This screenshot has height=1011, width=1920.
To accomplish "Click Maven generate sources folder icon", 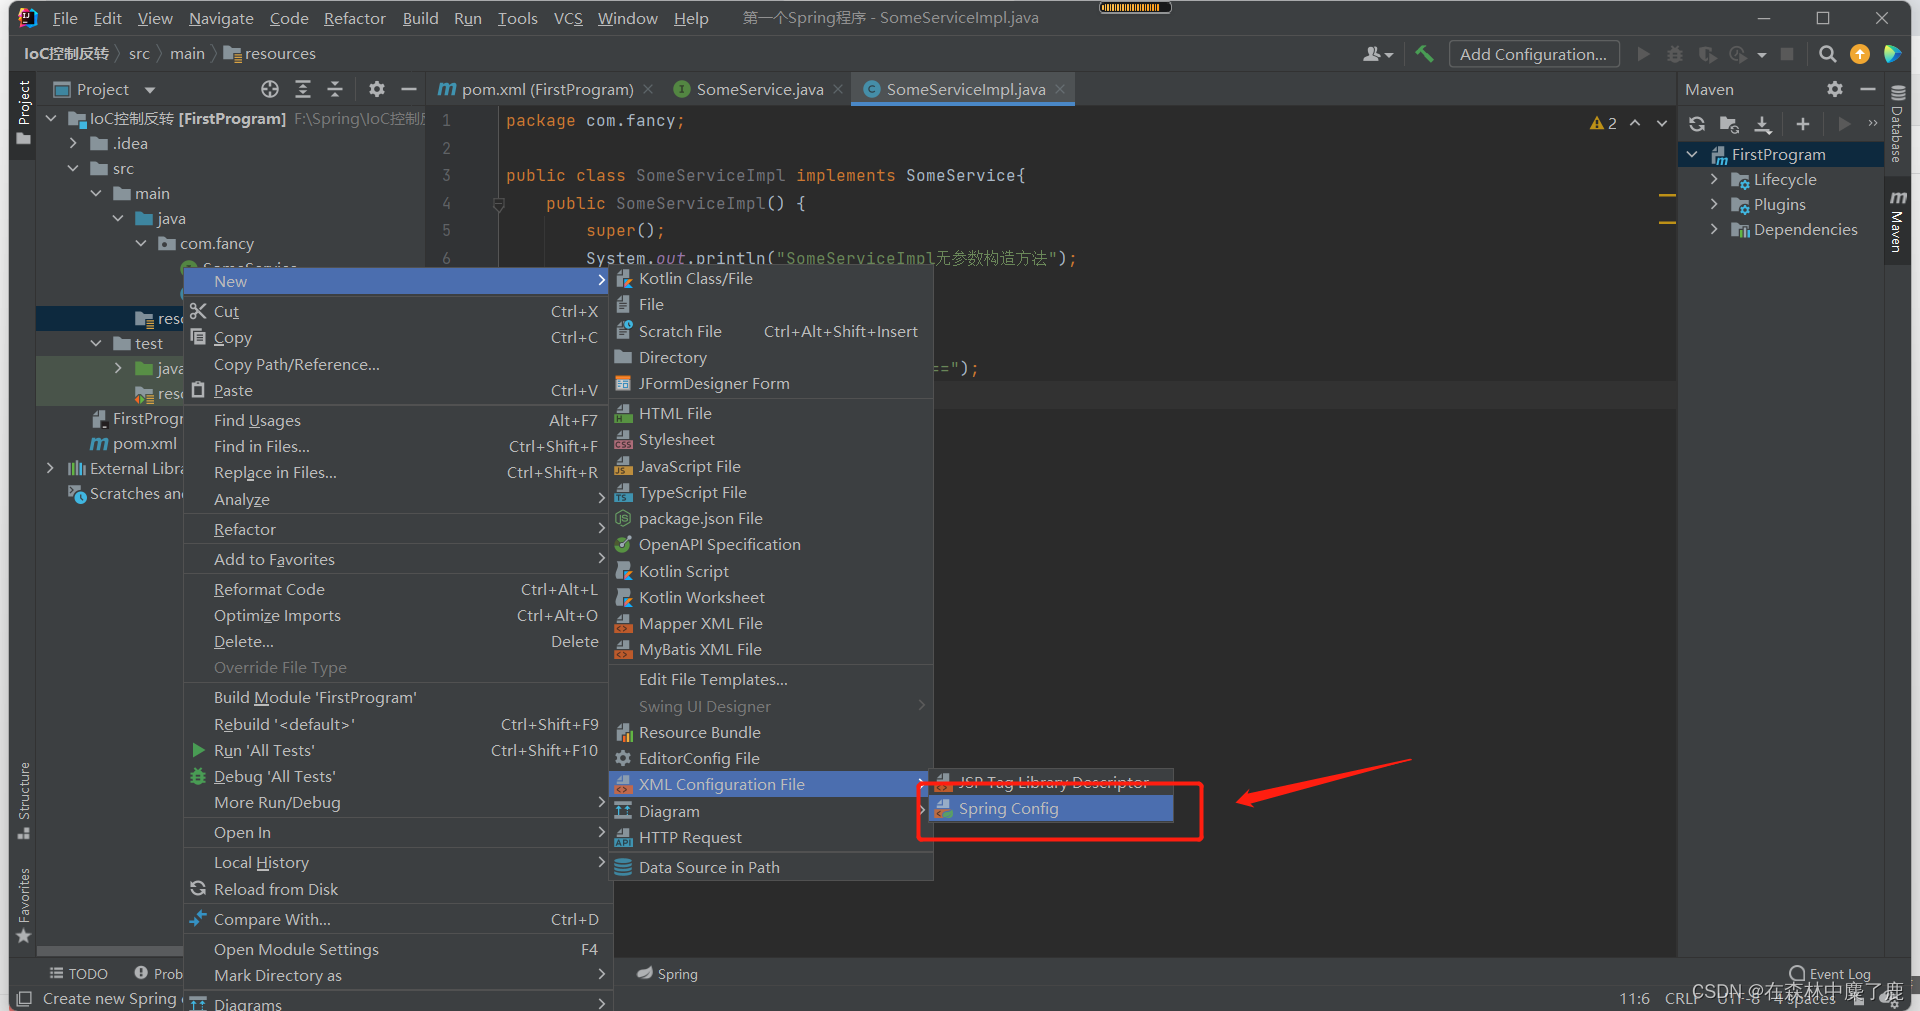I will (x=1729, y=124).
